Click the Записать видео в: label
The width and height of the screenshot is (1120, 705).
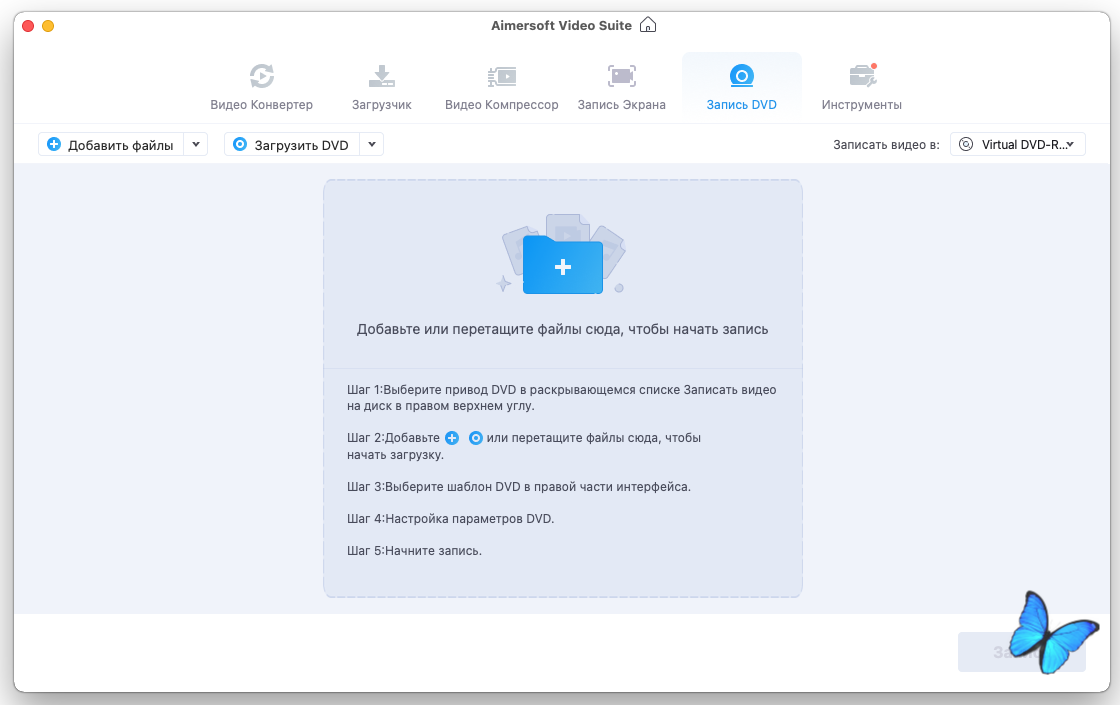(x=886, y=145)
